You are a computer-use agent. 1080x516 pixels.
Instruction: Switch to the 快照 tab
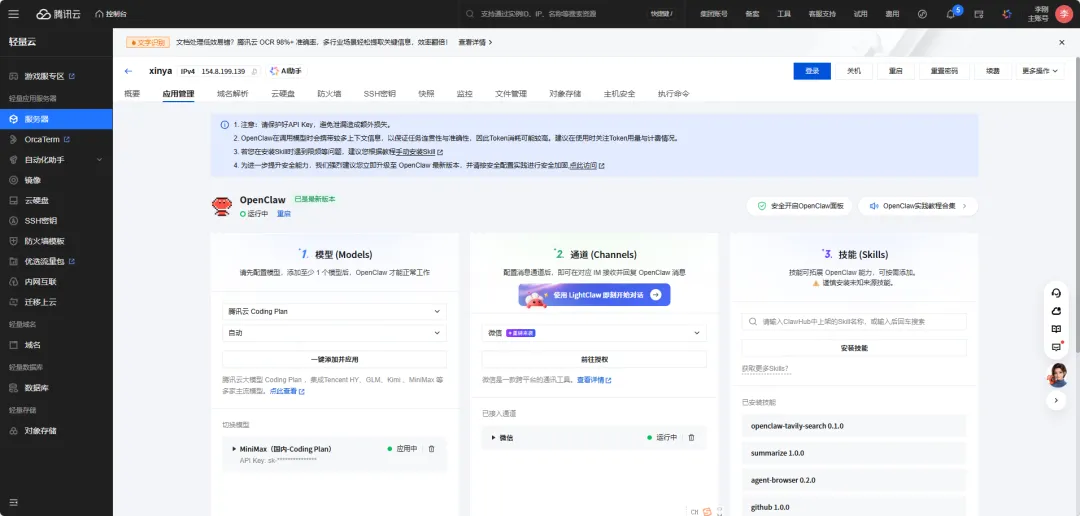tap(426, 94)
